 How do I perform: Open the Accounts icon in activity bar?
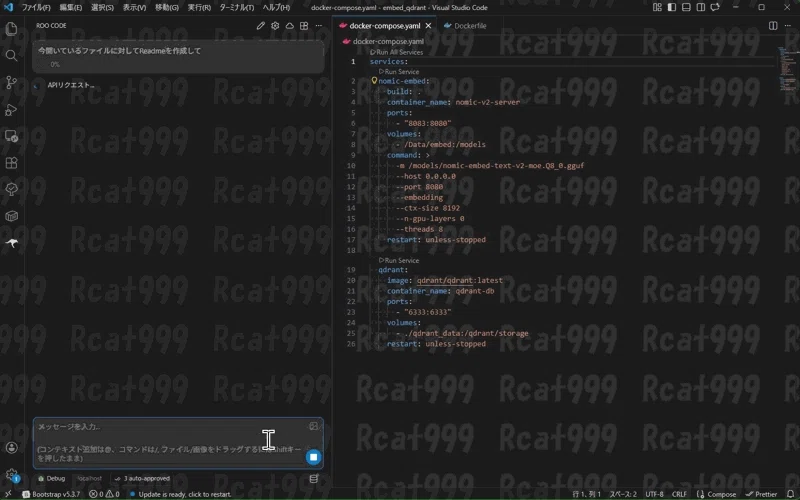[11, 447]
